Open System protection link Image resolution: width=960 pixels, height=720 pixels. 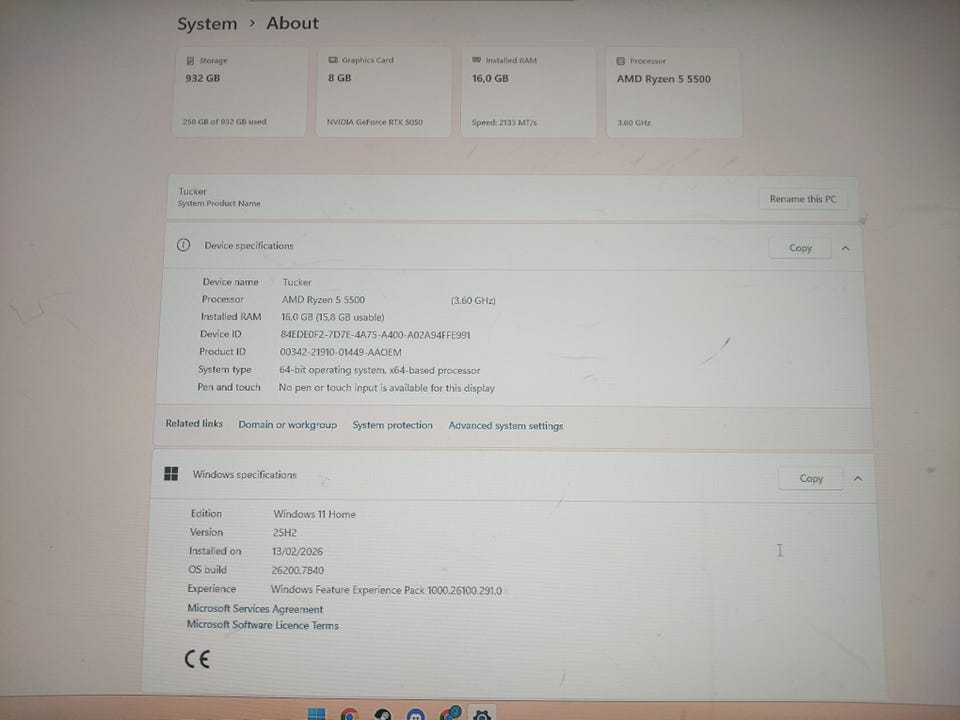tap(392, 425)
